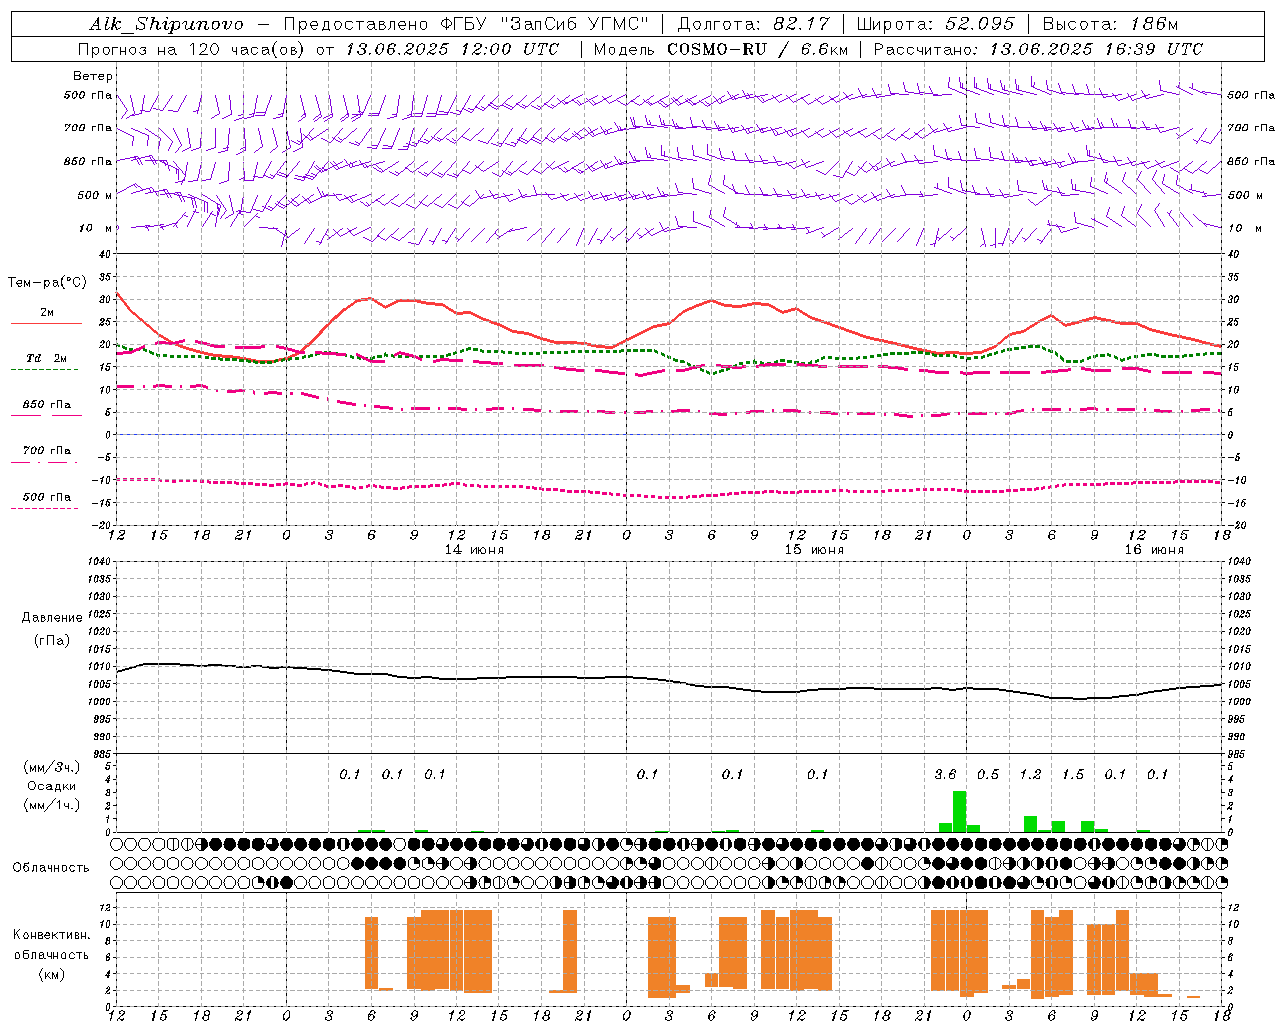Click the 1.2 precipitation amount value
Viewport: 1280px width, 1024px height.
pos(1030,774)
